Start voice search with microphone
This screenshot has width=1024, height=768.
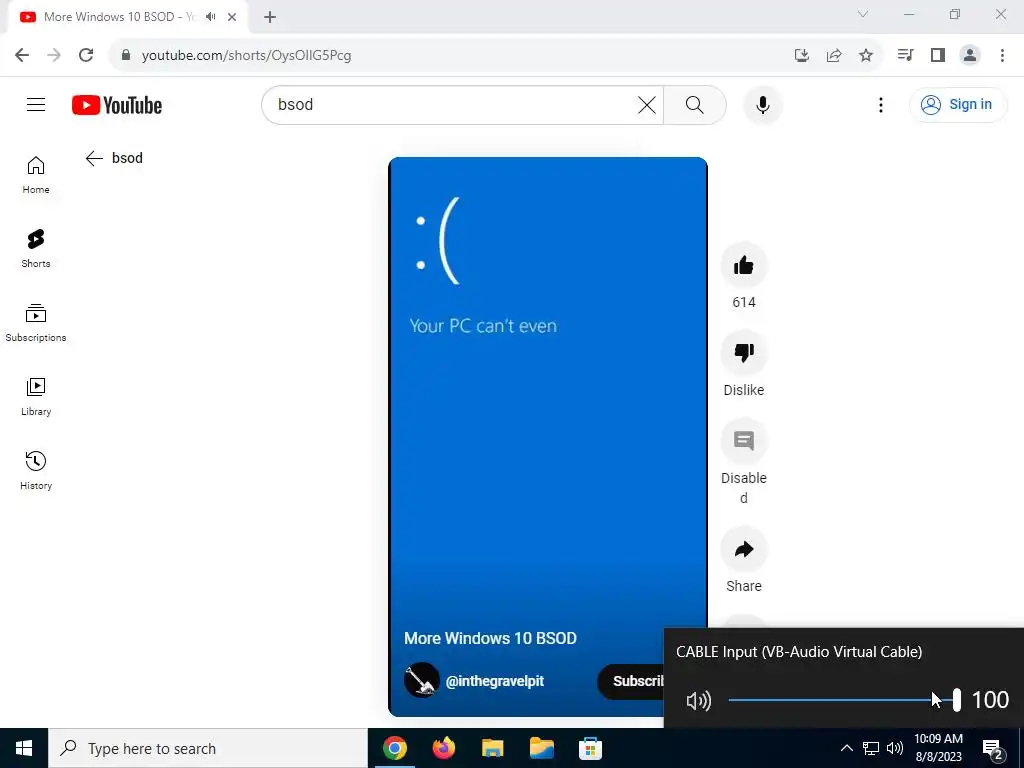(x=762, y=104)
